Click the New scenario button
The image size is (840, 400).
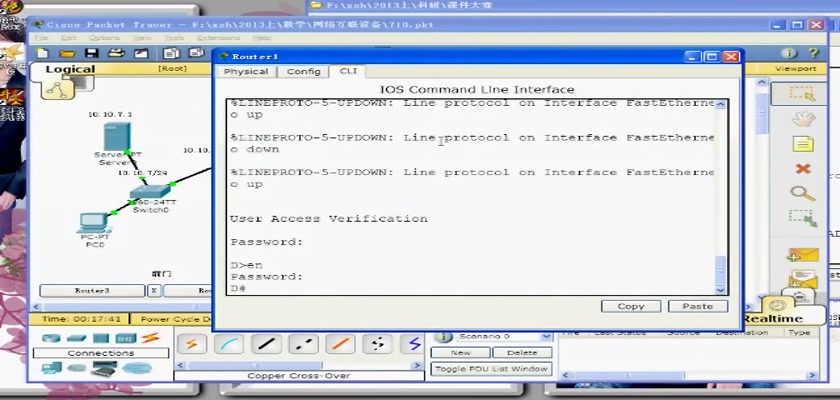460,353
